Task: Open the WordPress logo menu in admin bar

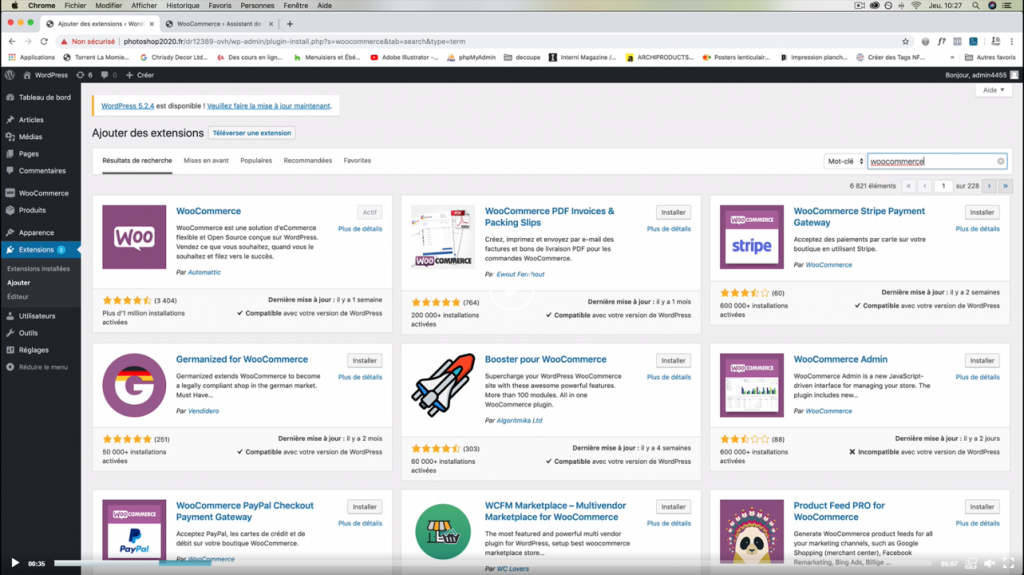Action: [x=10, y=75]
